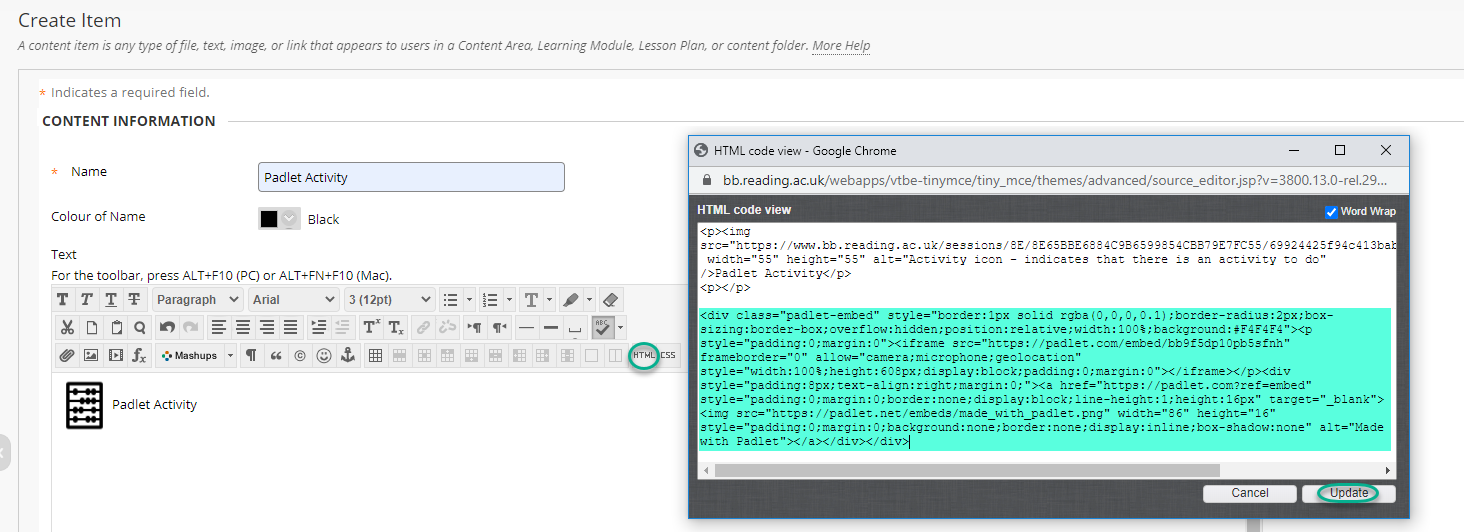Click numbered list icon
Screen dimensions: 1464x532
pyautogui.click(x=491, y=299)
